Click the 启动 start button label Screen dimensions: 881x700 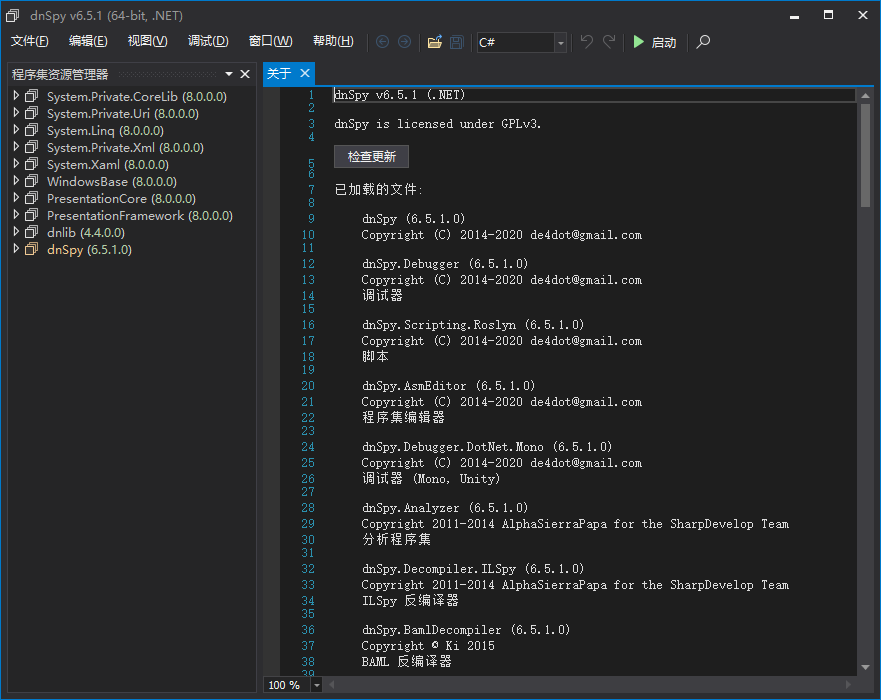664,43
